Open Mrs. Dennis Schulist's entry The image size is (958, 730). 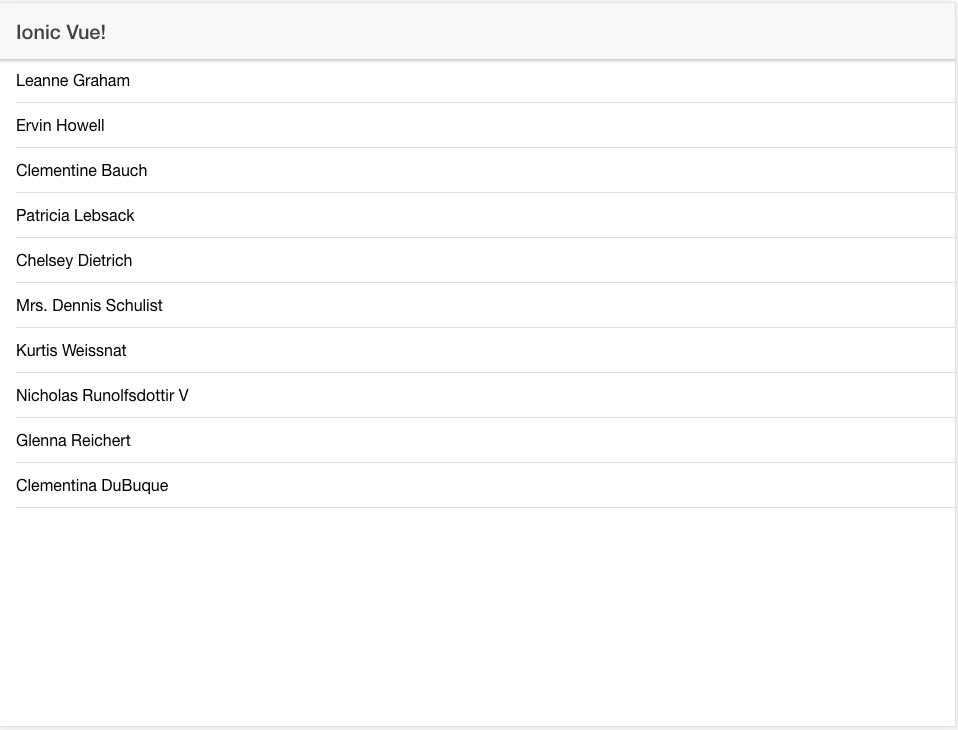coord(89,306)
